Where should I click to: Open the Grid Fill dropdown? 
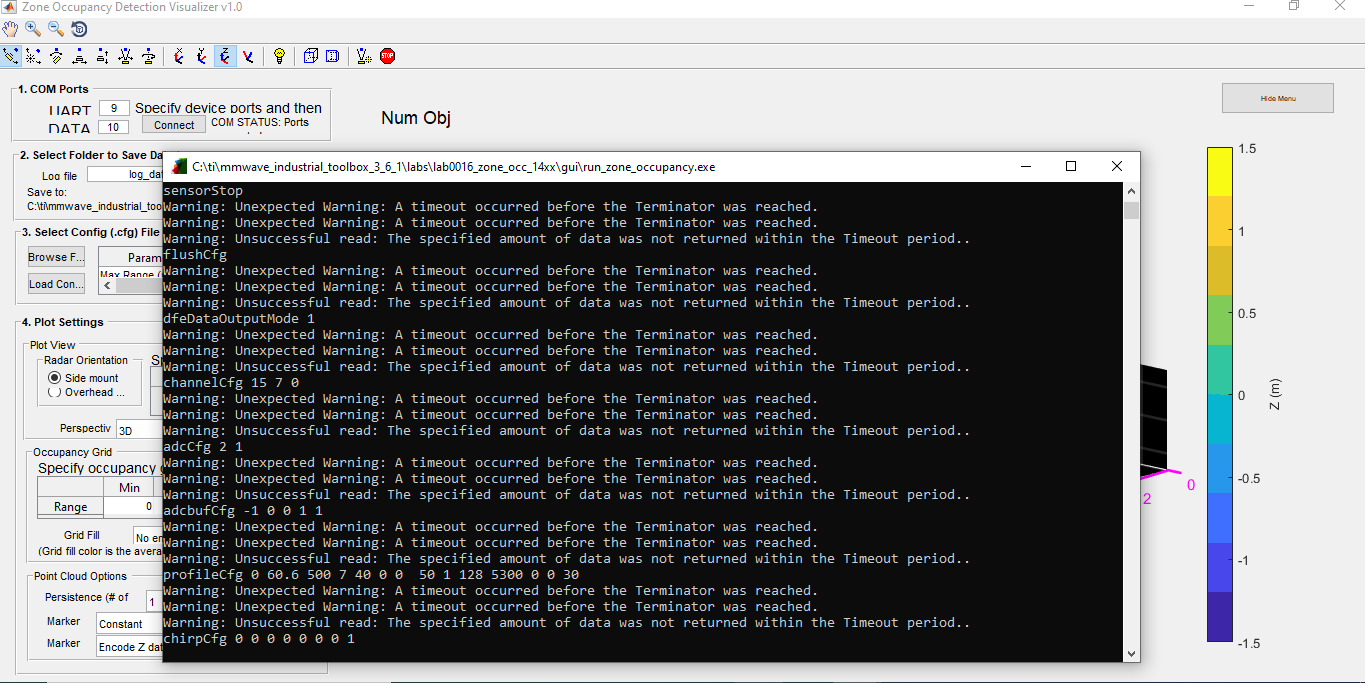tap(148, 537)
